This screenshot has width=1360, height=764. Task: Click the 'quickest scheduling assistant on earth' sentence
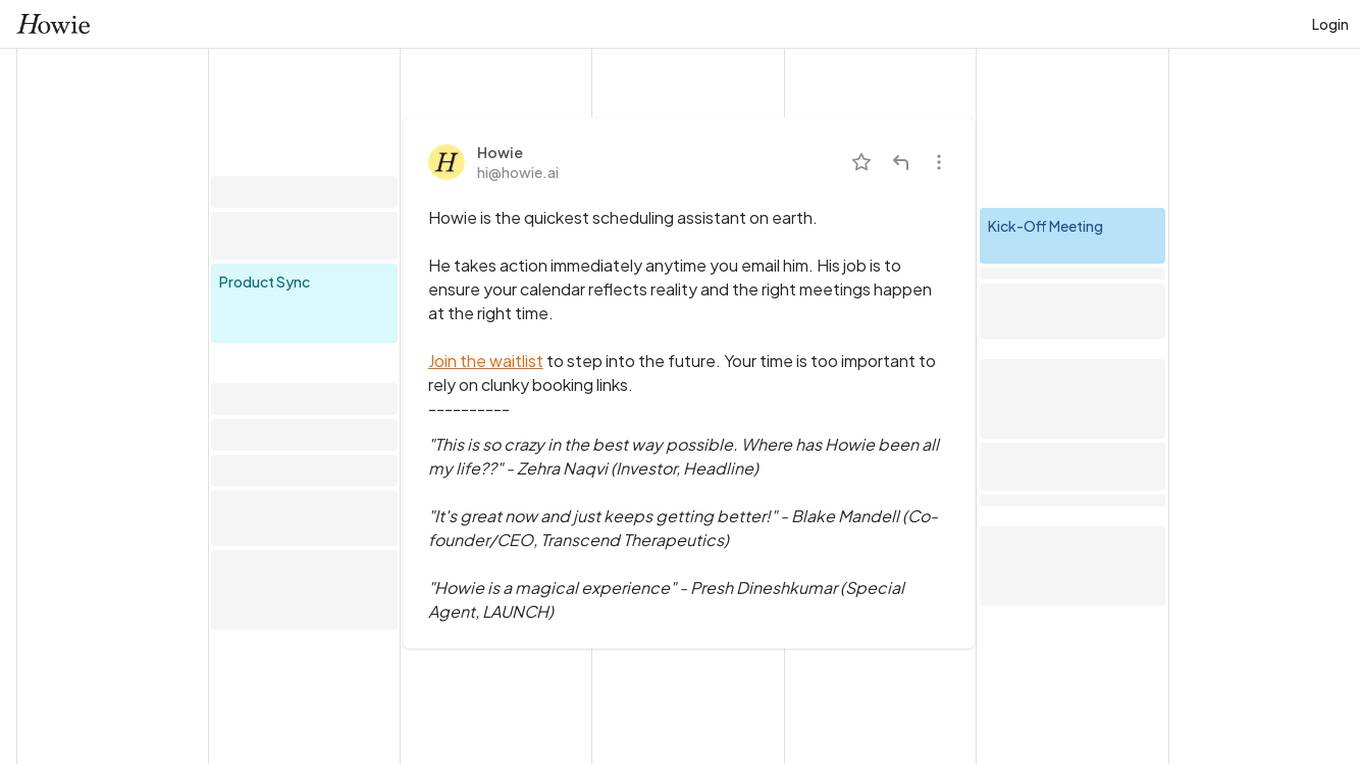tap(622, 218)
